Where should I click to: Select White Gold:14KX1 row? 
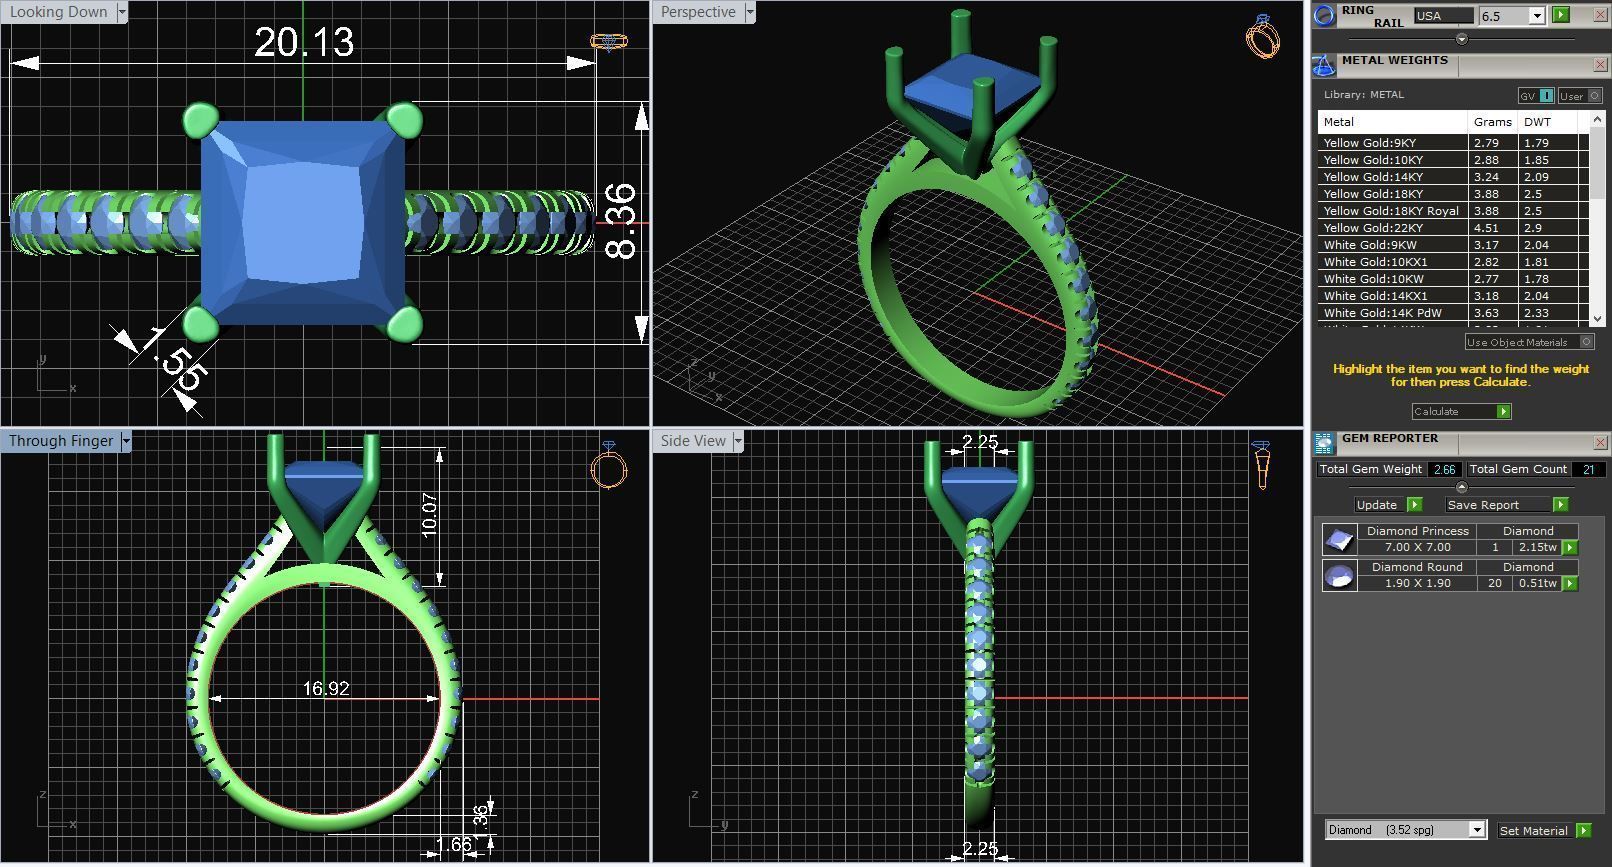click(x=1453, y=296)
